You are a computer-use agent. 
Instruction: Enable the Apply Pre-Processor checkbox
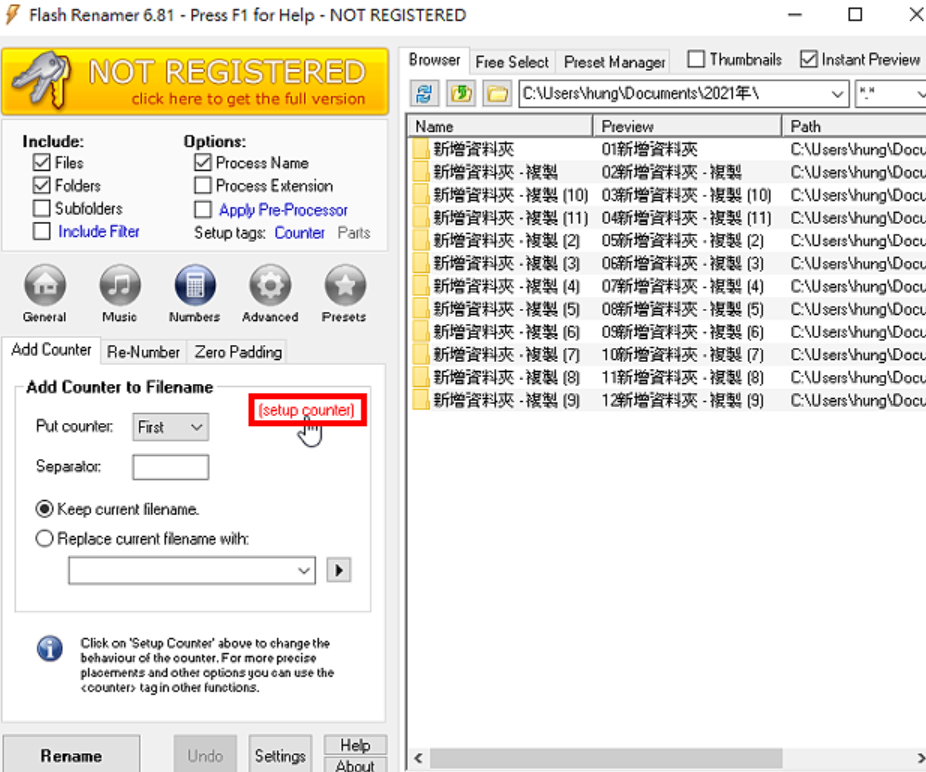pyautogui.click(x=203, y=209)
